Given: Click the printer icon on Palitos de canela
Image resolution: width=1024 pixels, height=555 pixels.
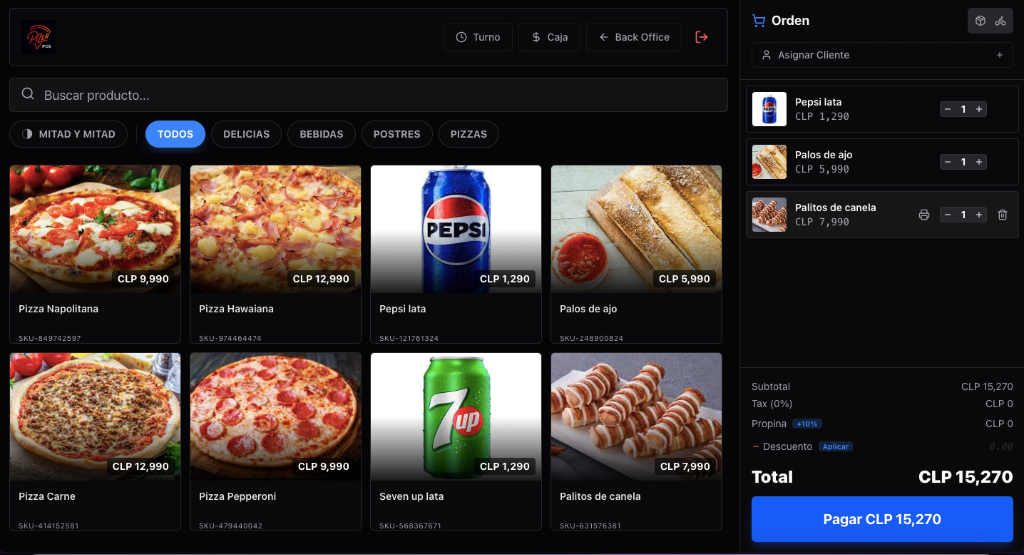Looking at the screenshot, I should coord(923,215).
